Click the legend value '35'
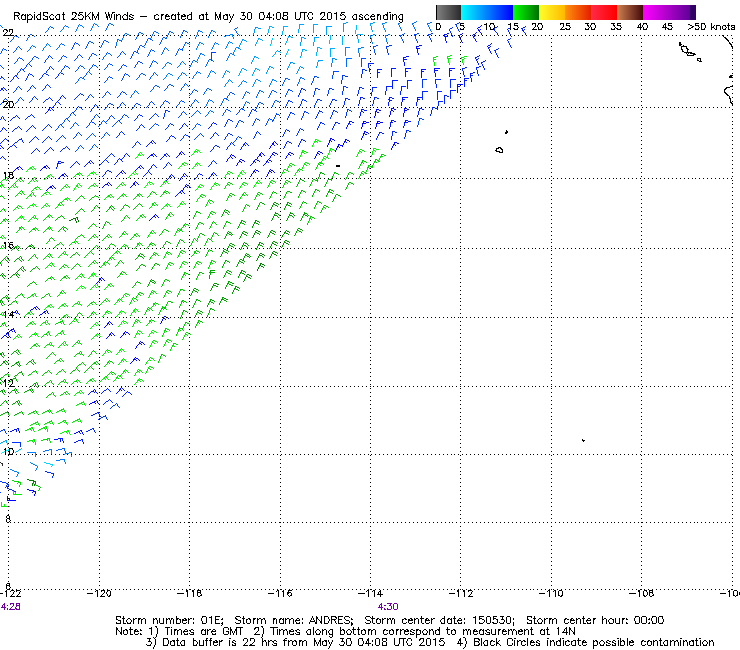The width and height of the screenshot is (740, 650). click(616, 27)
